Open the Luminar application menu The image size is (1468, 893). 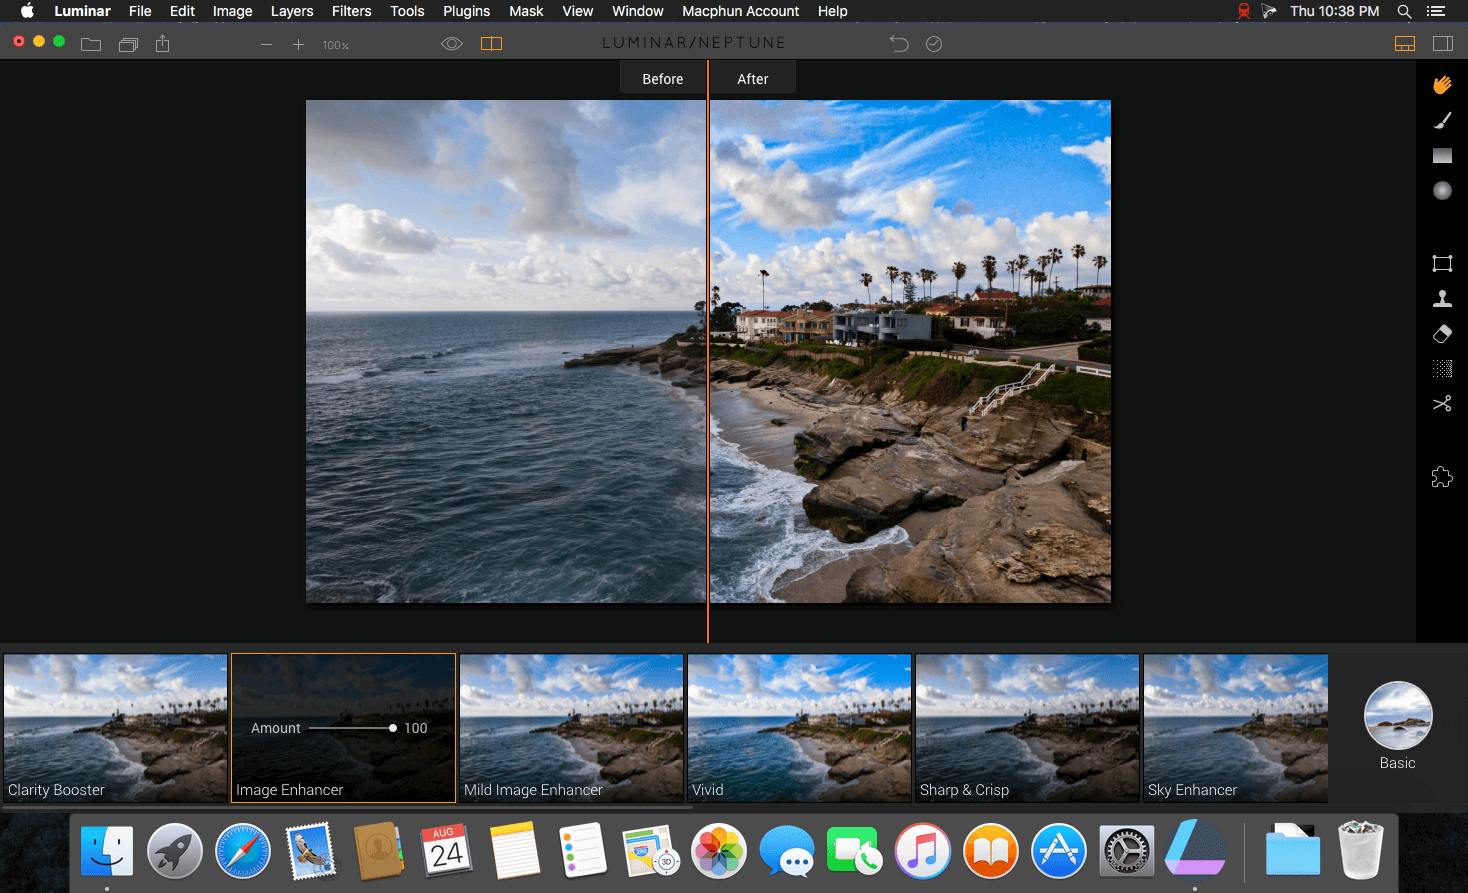(x=82, y=11)
